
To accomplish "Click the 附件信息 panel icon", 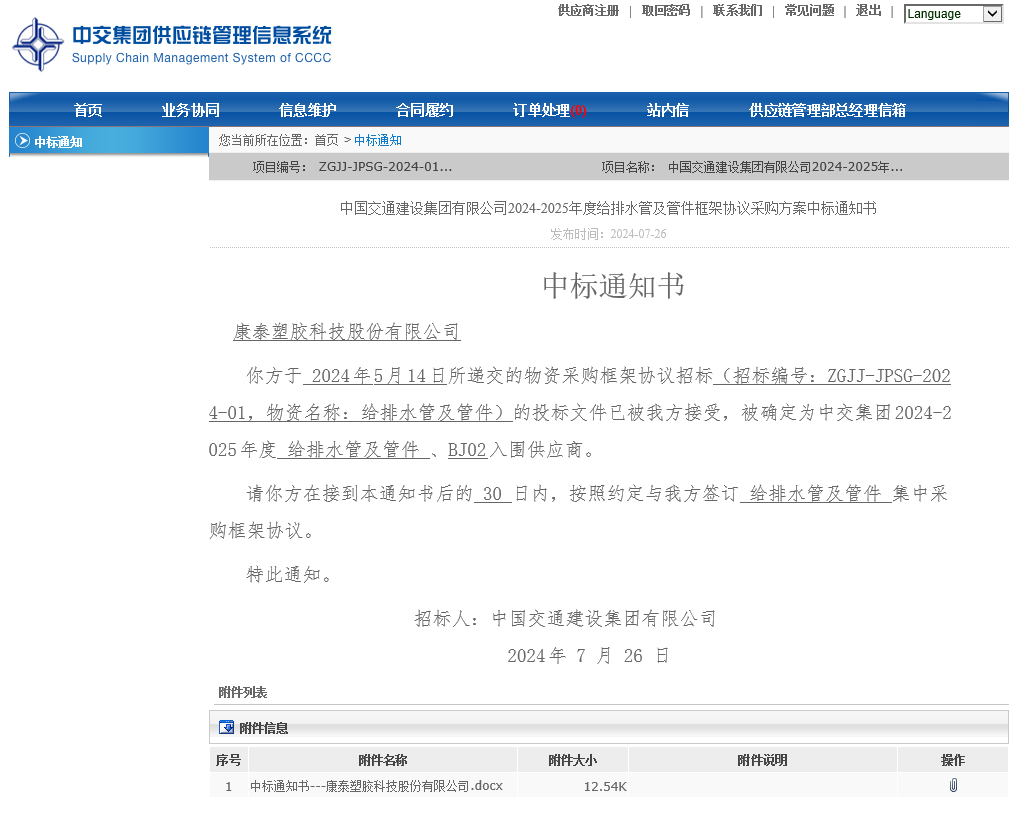I will [x=226, y=727].
